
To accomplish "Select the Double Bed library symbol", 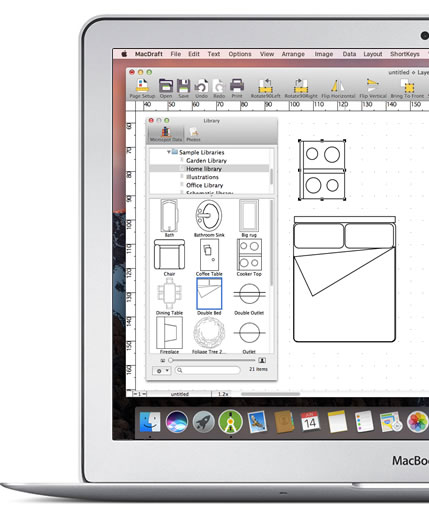I will (209, 296).
